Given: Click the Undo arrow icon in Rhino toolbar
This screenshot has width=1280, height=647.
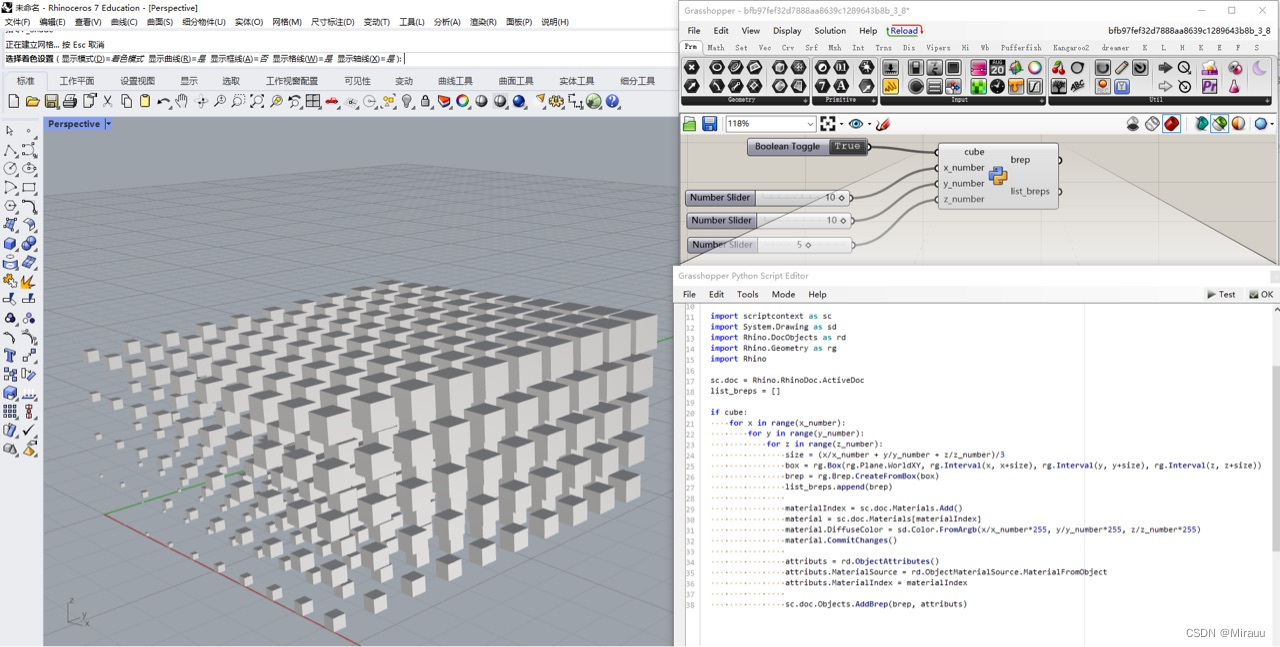Looking at the screenshot, I should [x=163, y=101].
